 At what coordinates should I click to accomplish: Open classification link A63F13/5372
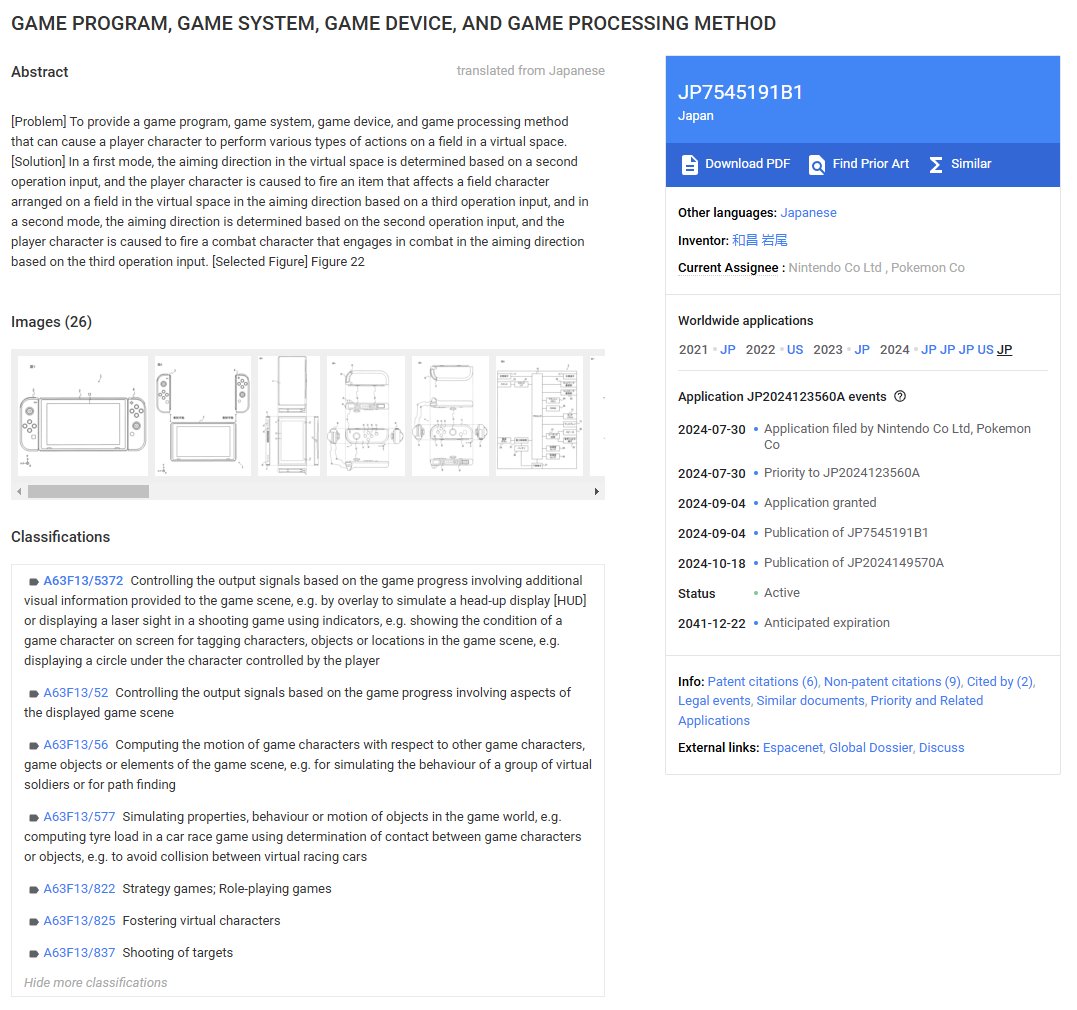83,581
